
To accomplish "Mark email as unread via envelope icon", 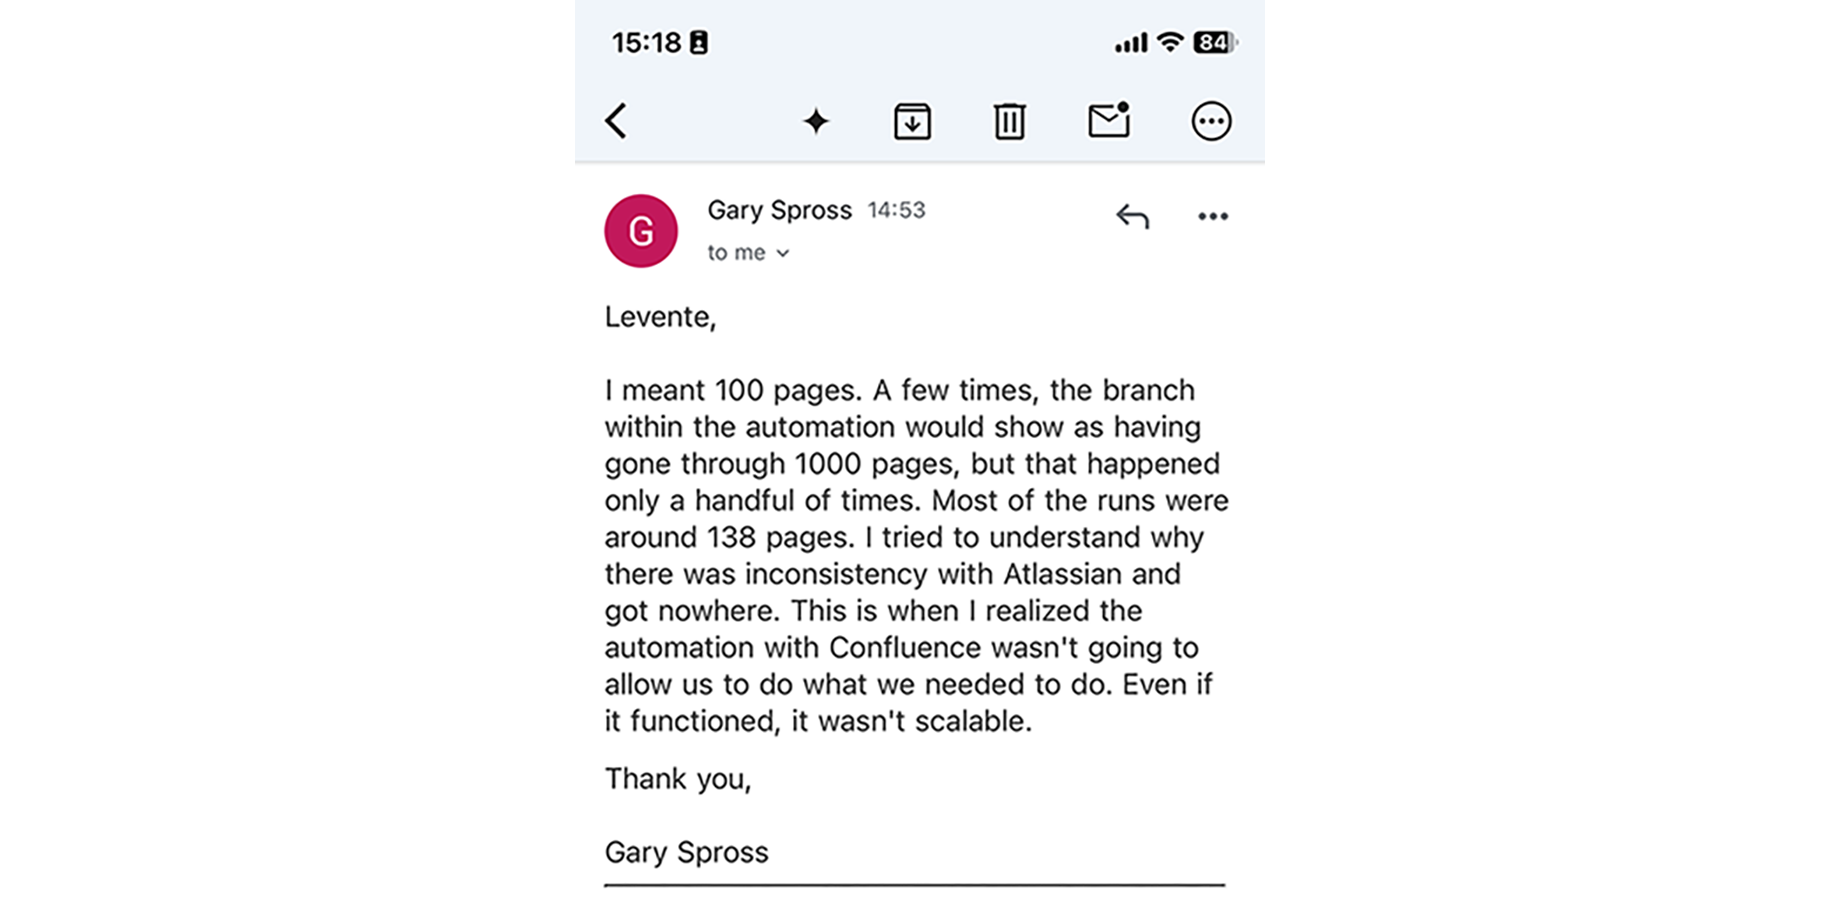I will 1109,120.
